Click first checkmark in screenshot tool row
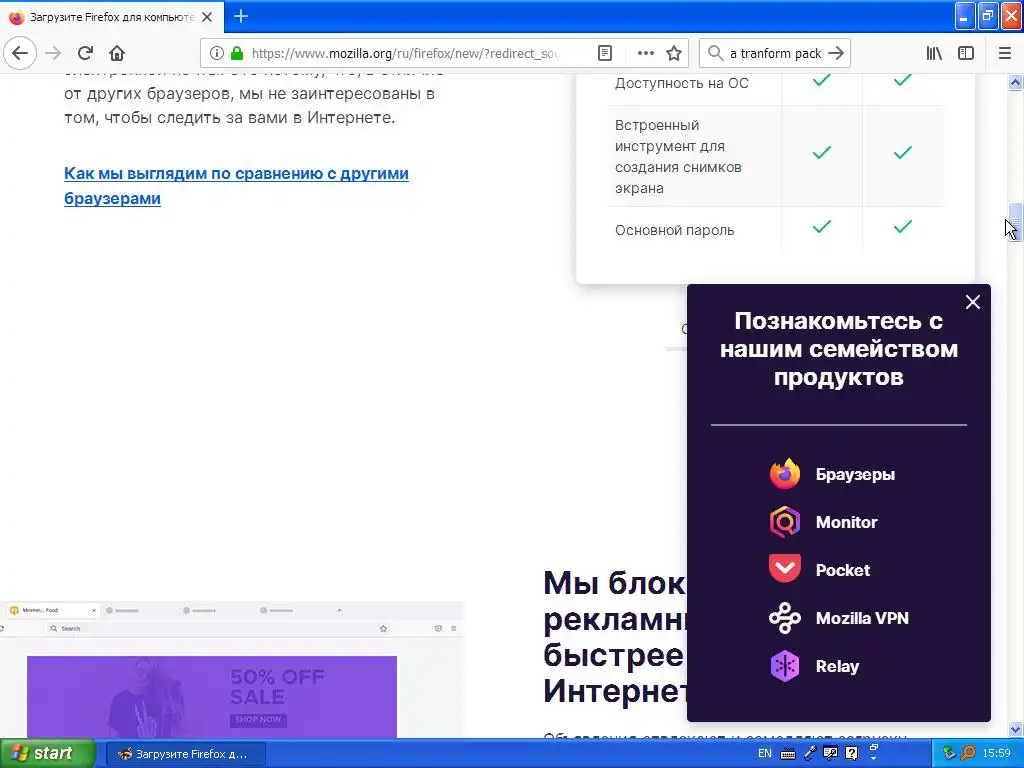 tap(822, 152)
